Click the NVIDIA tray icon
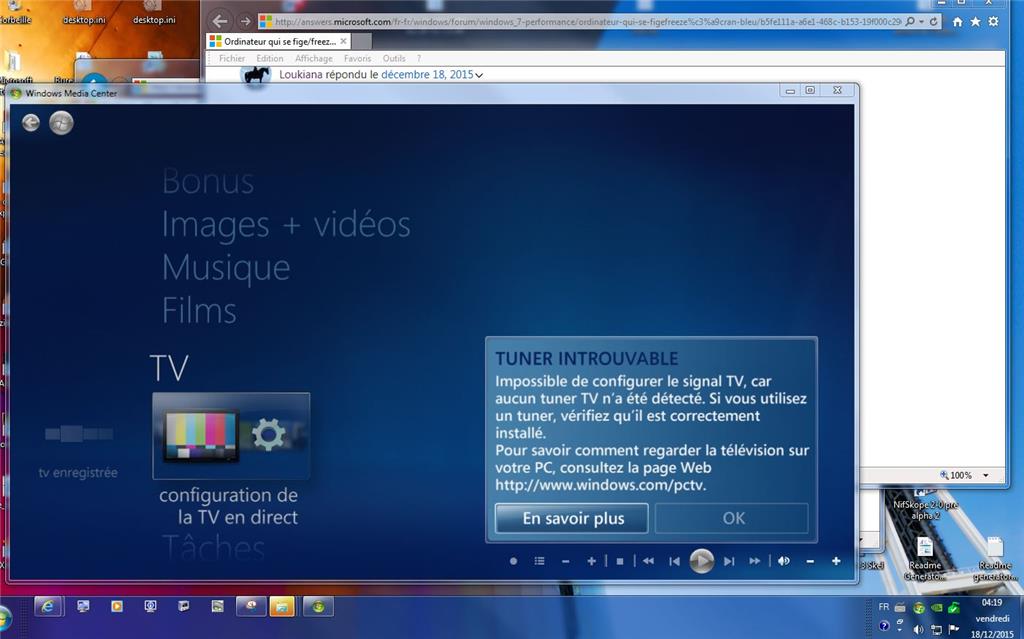The height and width of the screenshot is (639, 1024). pyautogui.click(x=936, y=608)
